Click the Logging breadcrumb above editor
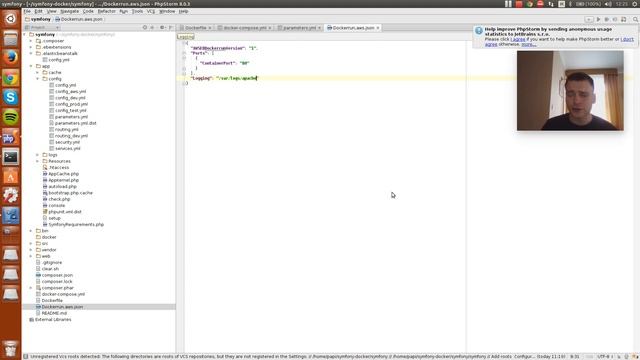This screenshot has width=640, height=360. pyautogui.click(x=185, y=37)
